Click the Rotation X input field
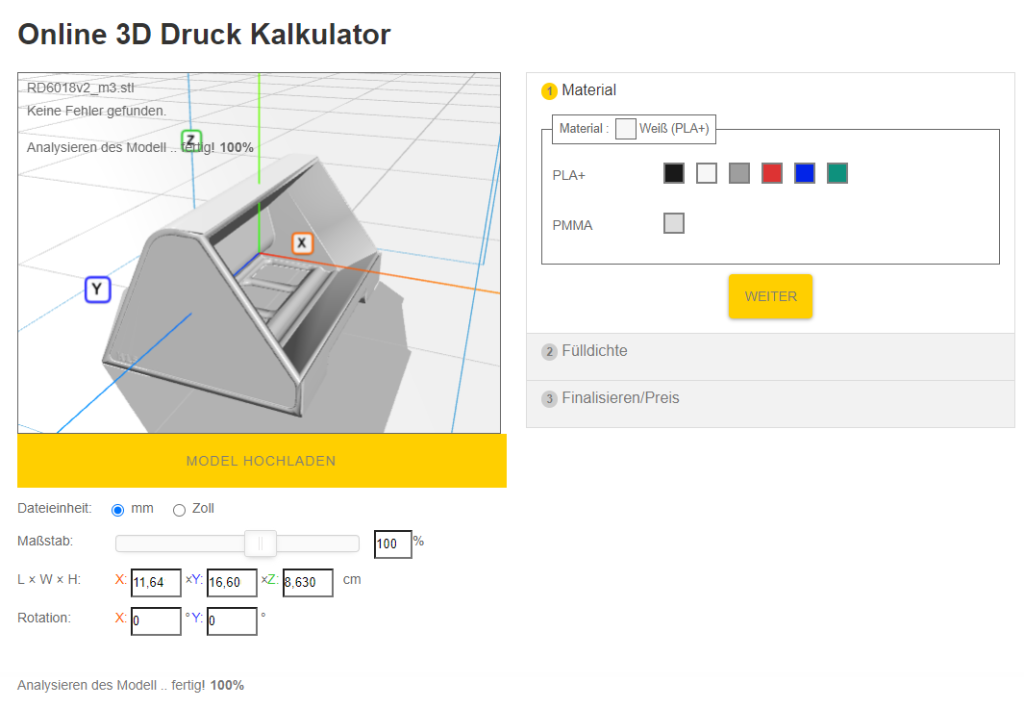This screenshot has width=1024, height=708. [x=156, y=621]
